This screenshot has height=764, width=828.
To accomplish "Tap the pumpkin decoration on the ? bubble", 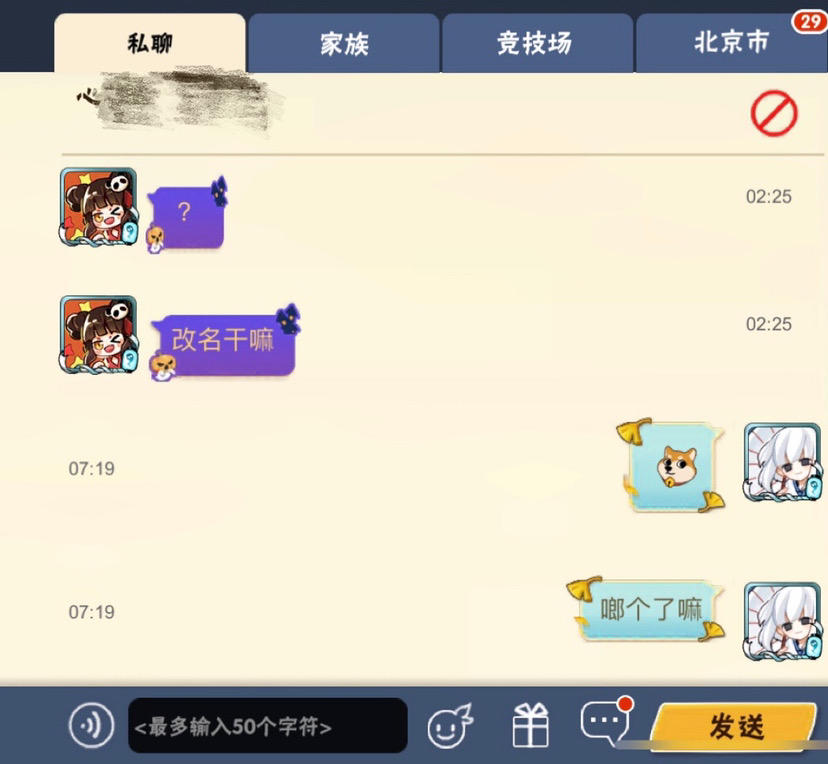I will click(x=156, y=239).
